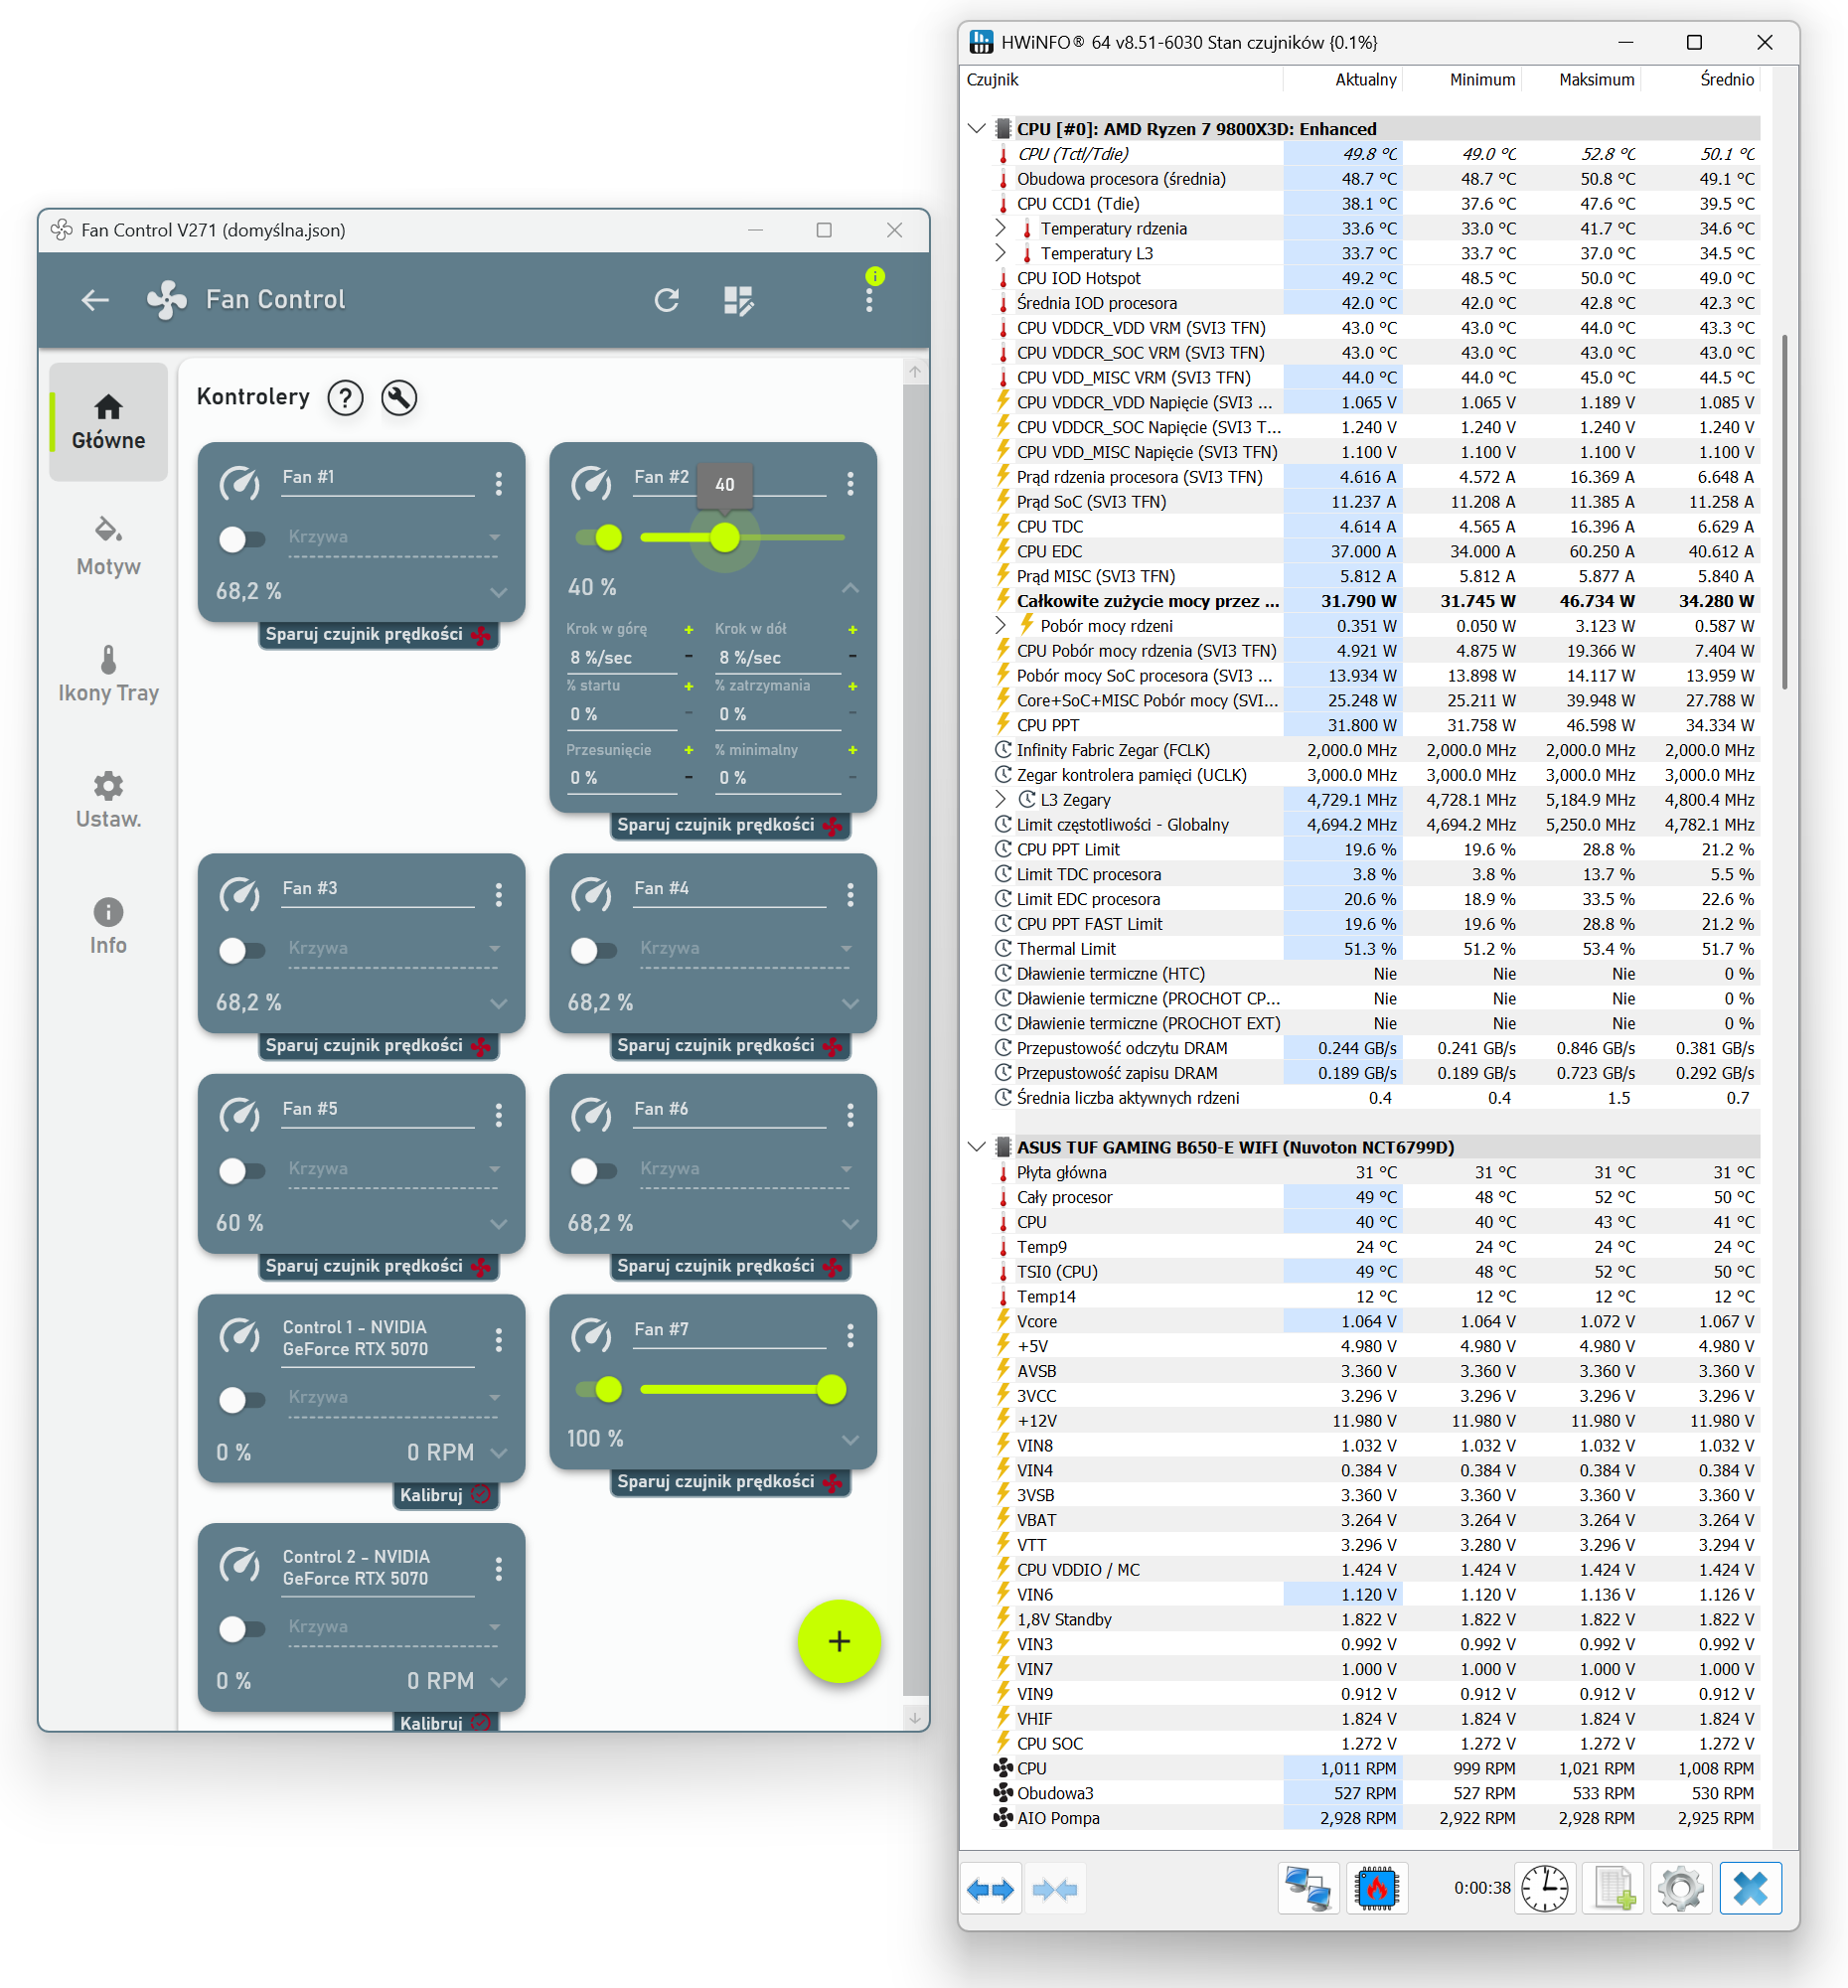Open the layout edit icon in header
The width and height of the screenshot is (1848, 1988).
click(x=738, y=300)
